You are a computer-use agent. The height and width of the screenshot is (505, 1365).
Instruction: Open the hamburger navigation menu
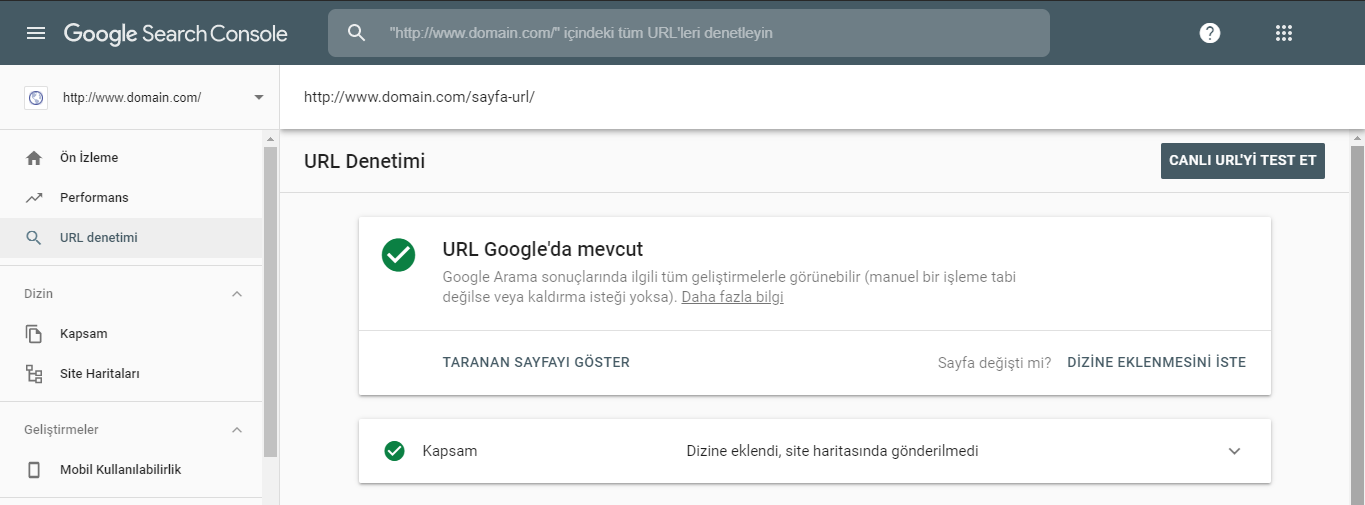coord(36,33)
